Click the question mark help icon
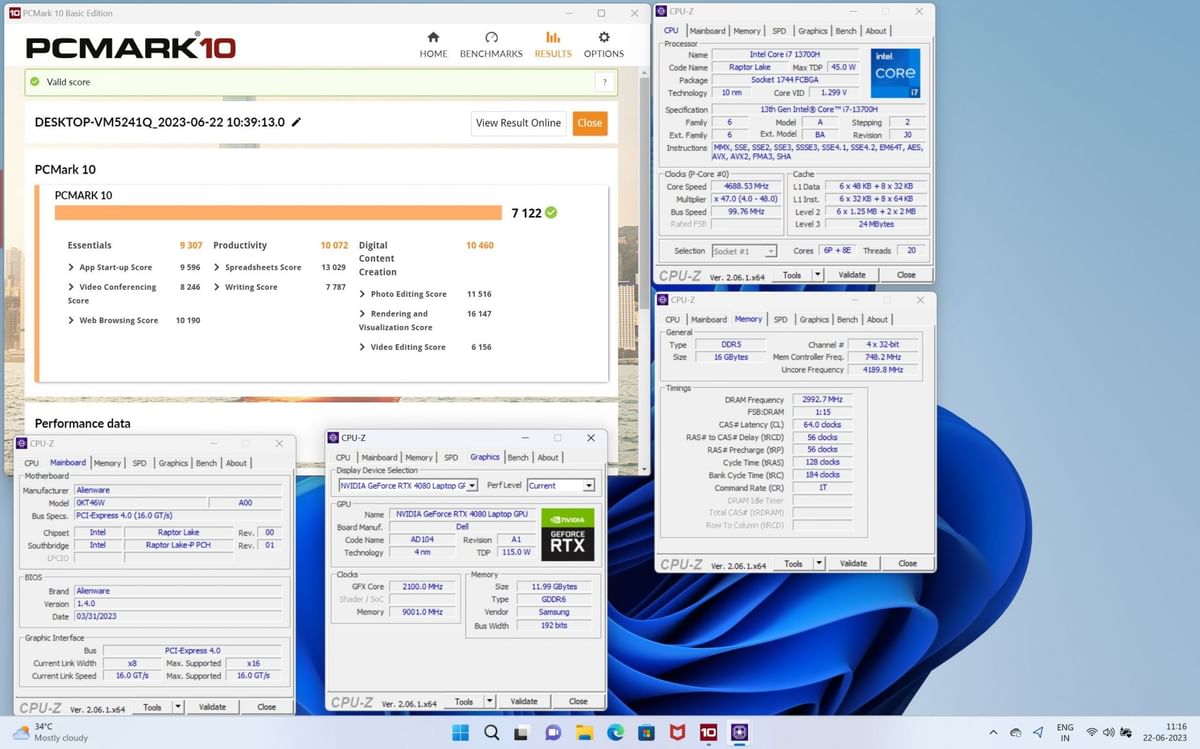1200x749 pixels. coord(603,83)
